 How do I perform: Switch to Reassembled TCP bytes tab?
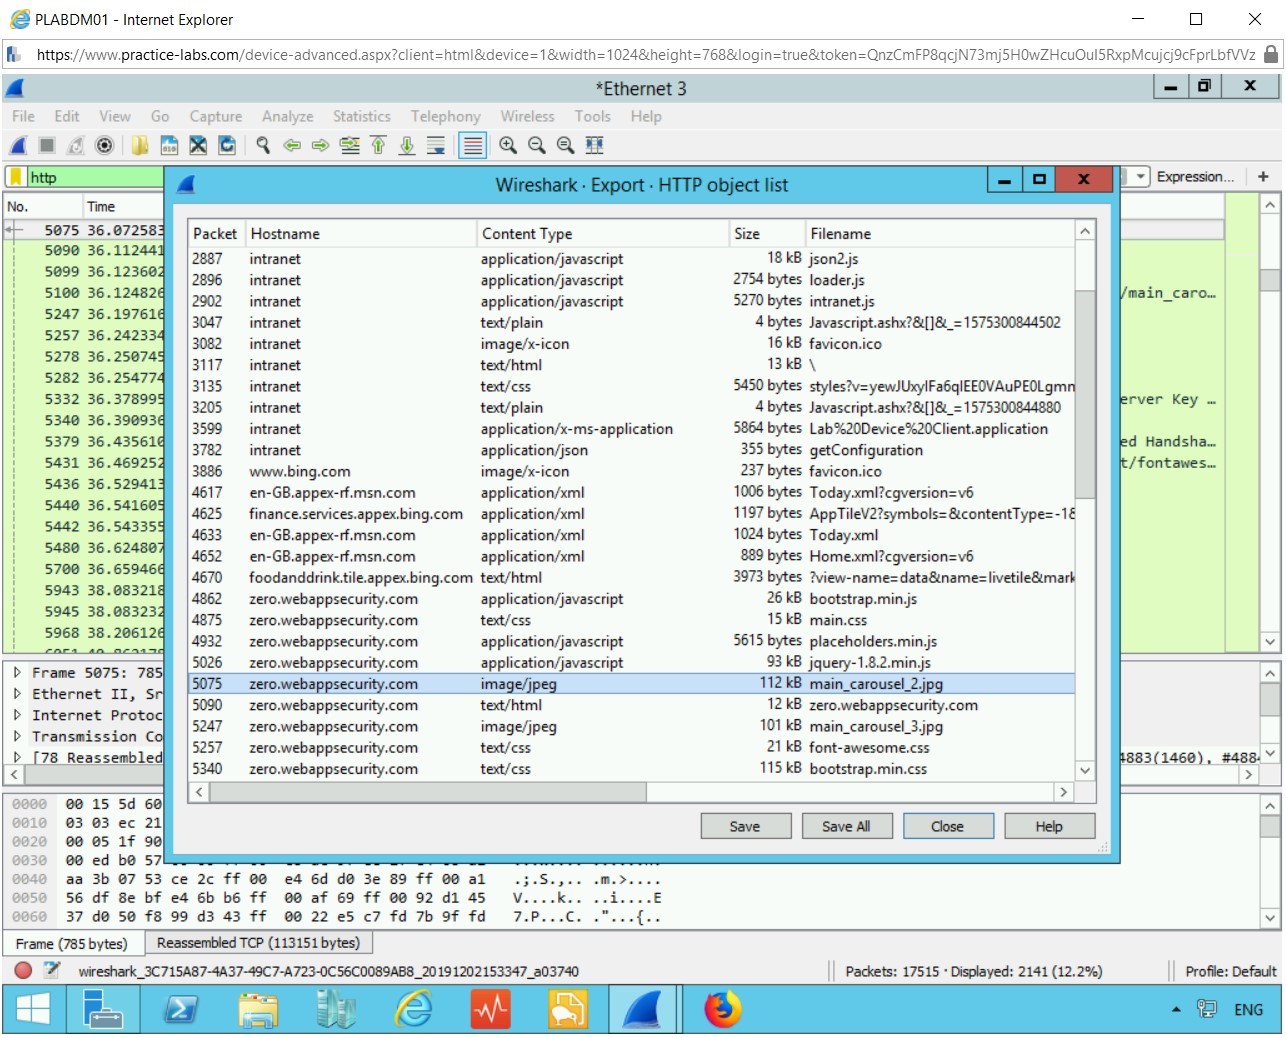[258, 943]
